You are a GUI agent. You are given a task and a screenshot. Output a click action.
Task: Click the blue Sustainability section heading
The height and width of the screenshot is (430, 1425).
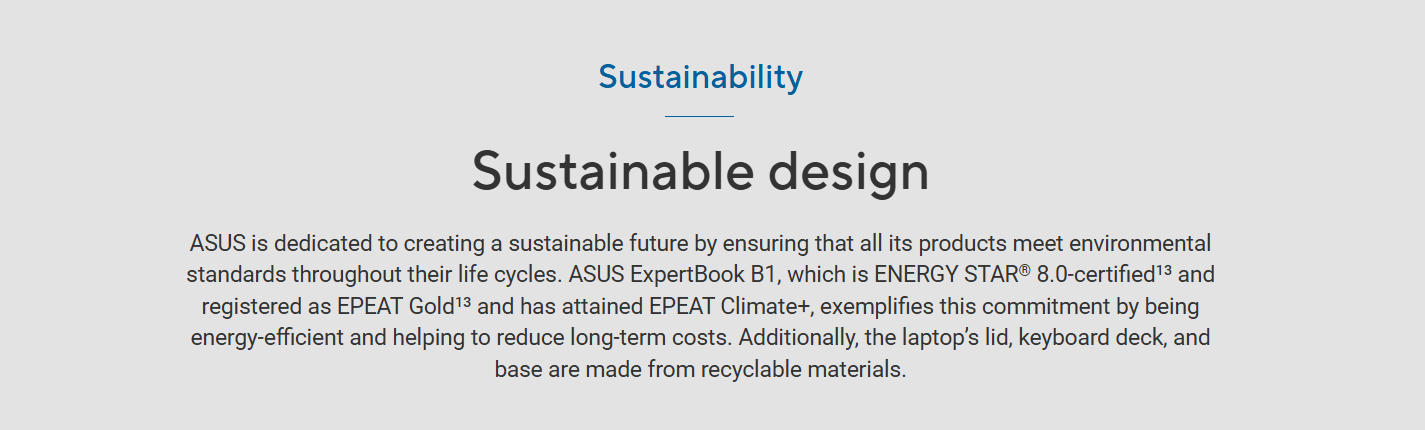[700, 77]
